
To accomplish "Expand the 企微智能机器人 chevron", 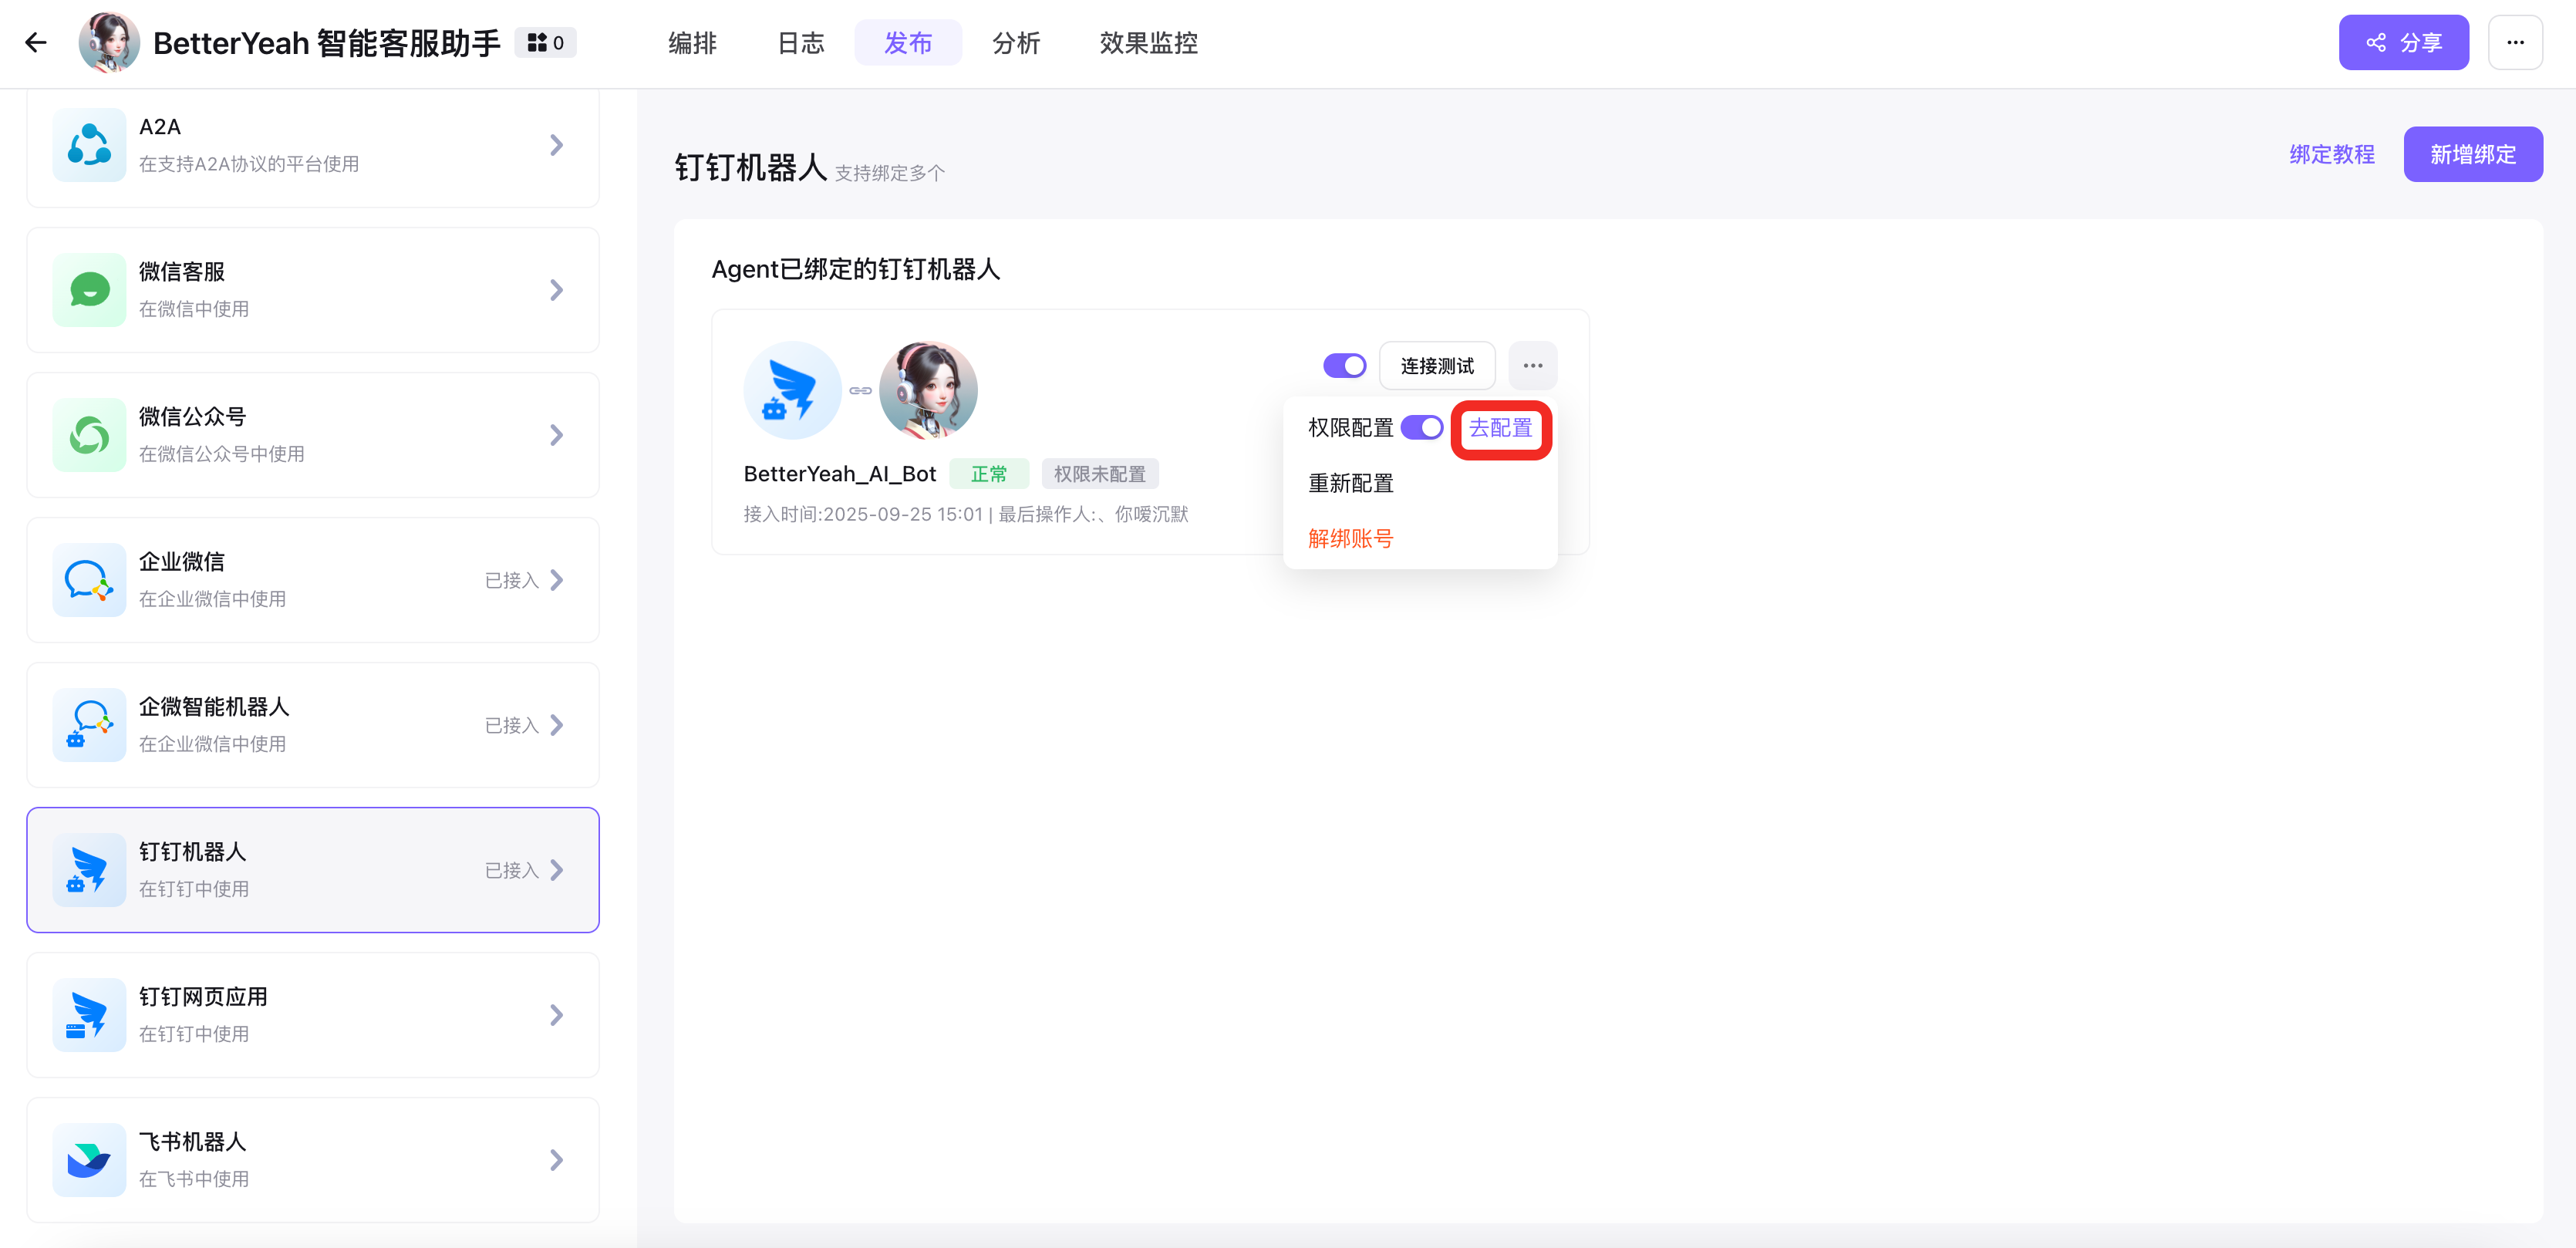I will (x=557, y=725).
